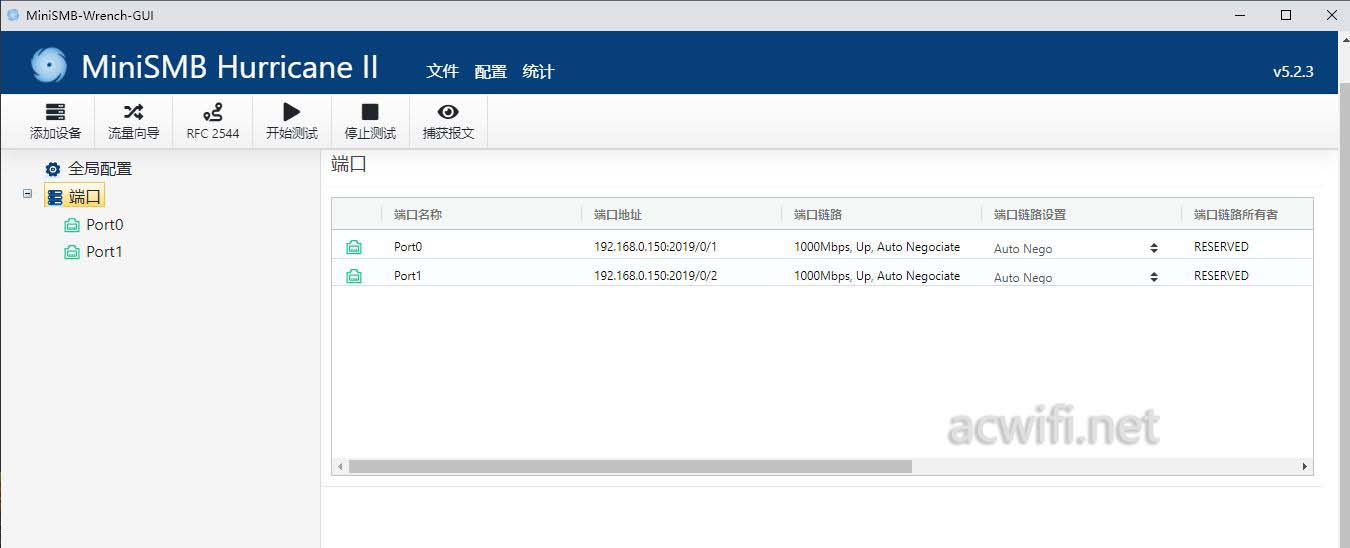Viewport: 1350px width, 548px height.
Task: Click the 端口链路 column header
Action: pos(818,214)
